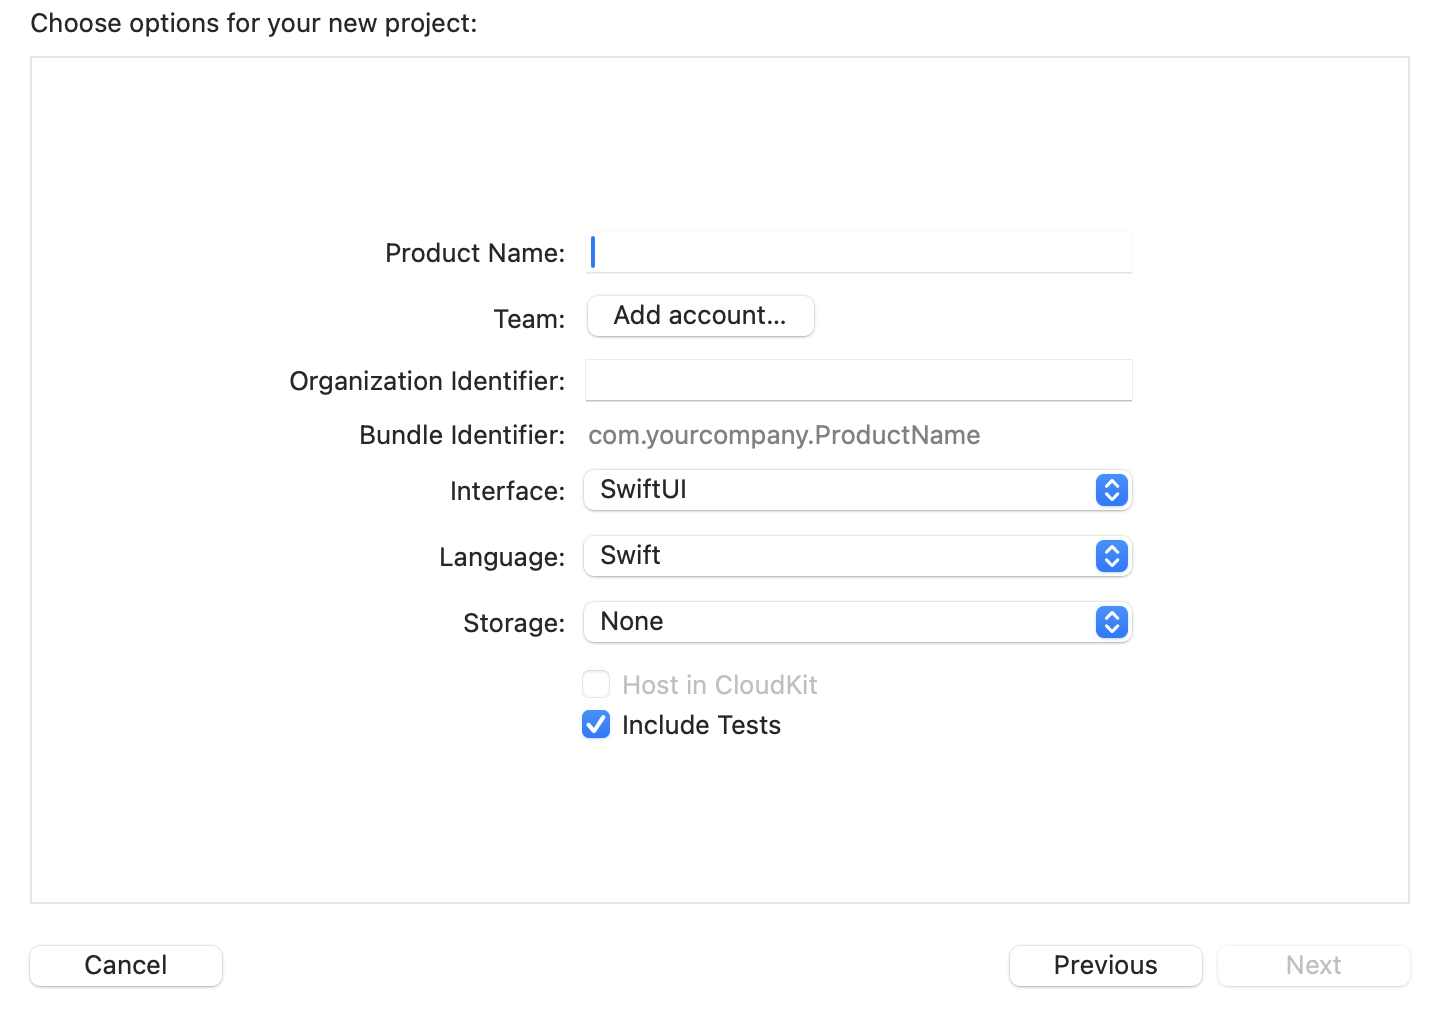Click the Next button
Image resolution: width=1438 pixels, height=1018 pixels.
tap(1313, 965)
